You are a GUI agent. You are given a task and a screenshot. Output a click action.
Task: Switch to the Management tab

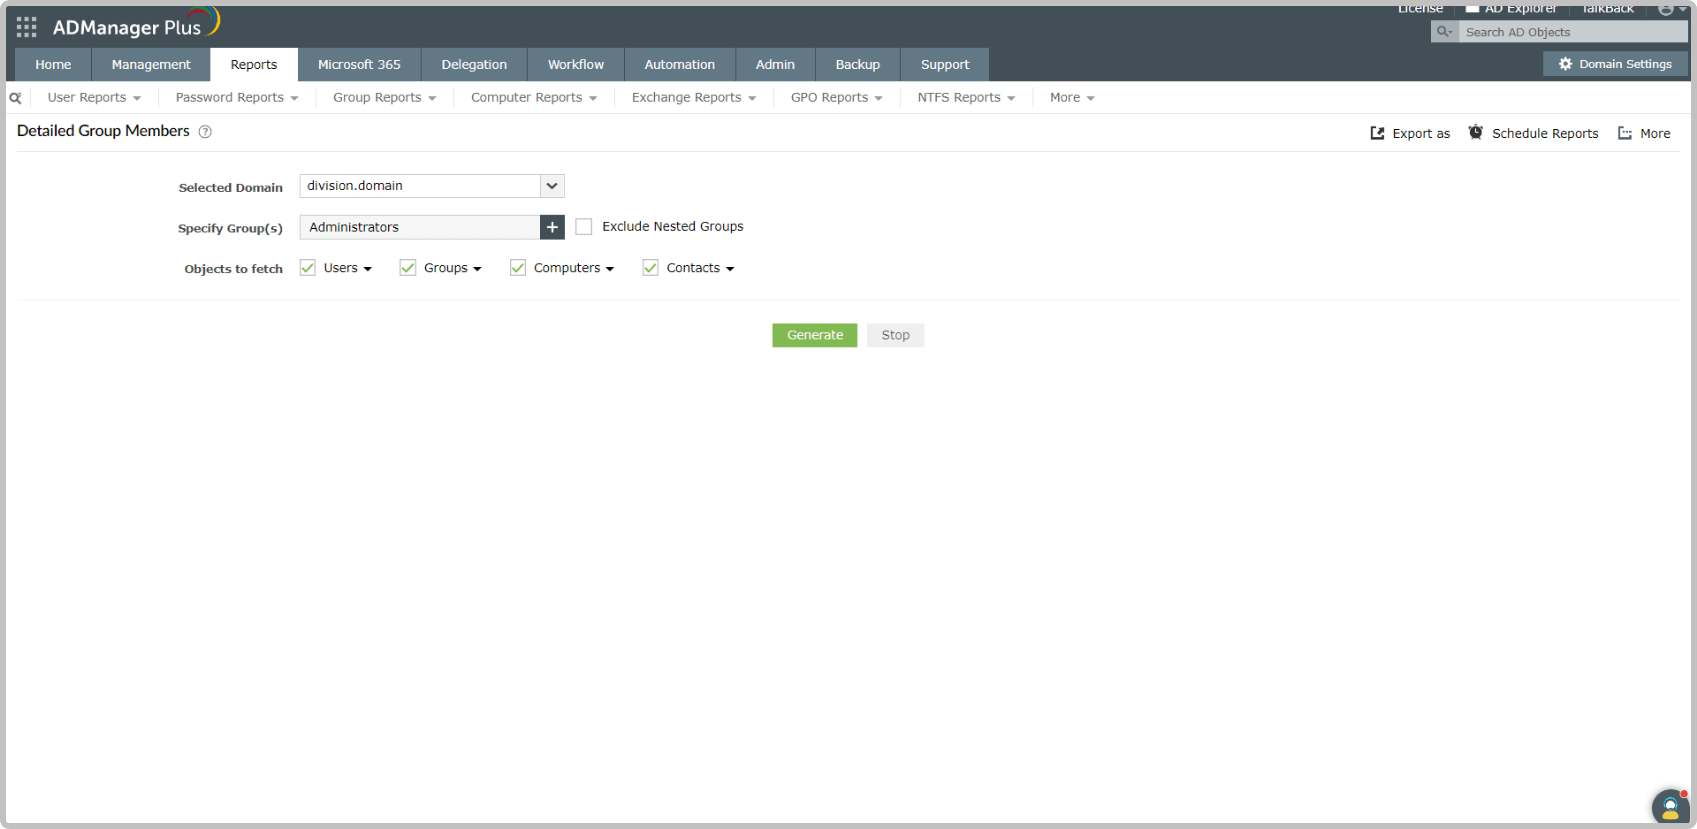151,65
